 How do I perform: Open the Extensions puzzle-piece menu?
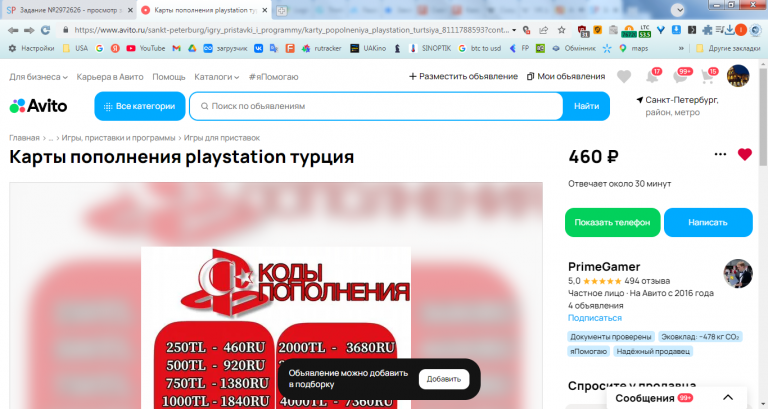[x=707, y=30]
